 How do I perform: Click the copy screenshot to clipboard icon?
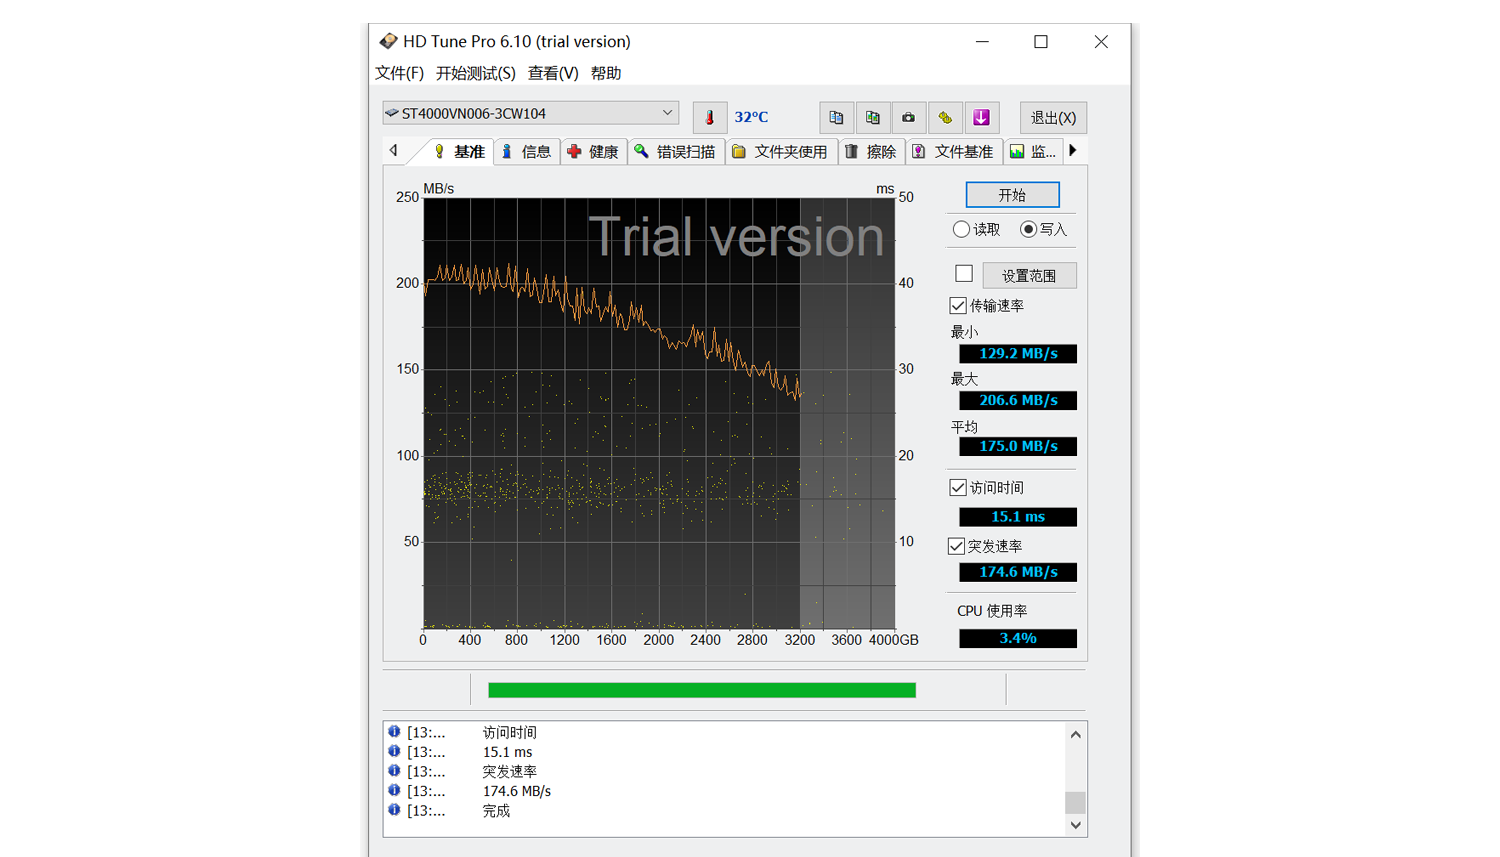pyautogui.click(x=872, y=117)
